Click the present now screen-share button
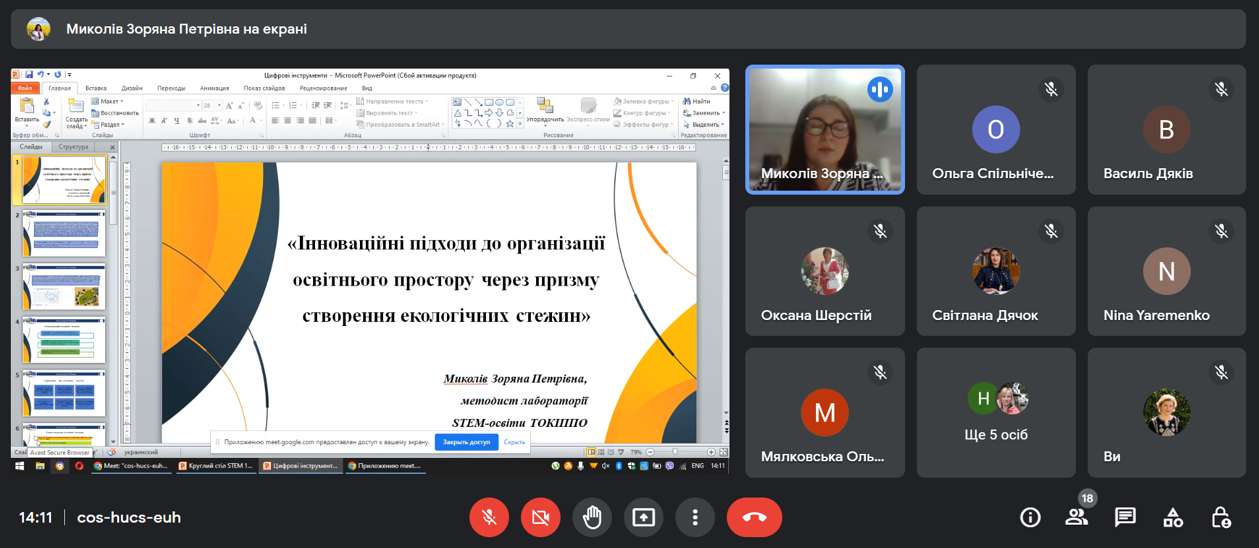Screen dimensions: 1259x548 (x=644, y=517)
